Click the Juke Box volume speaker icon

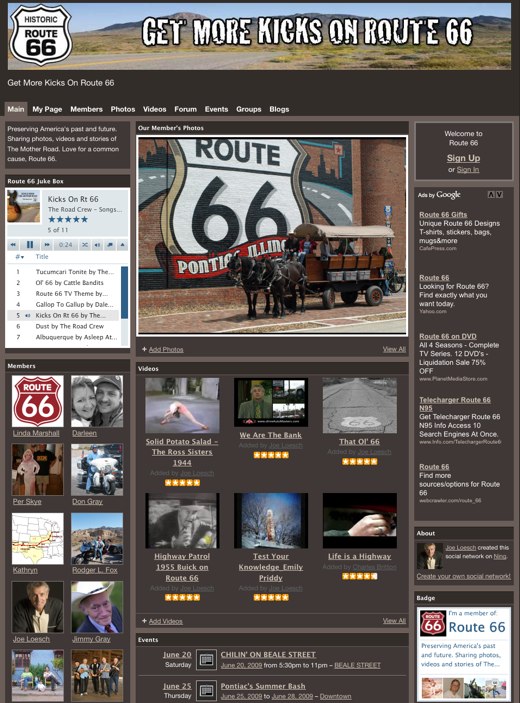click(97, 245)
